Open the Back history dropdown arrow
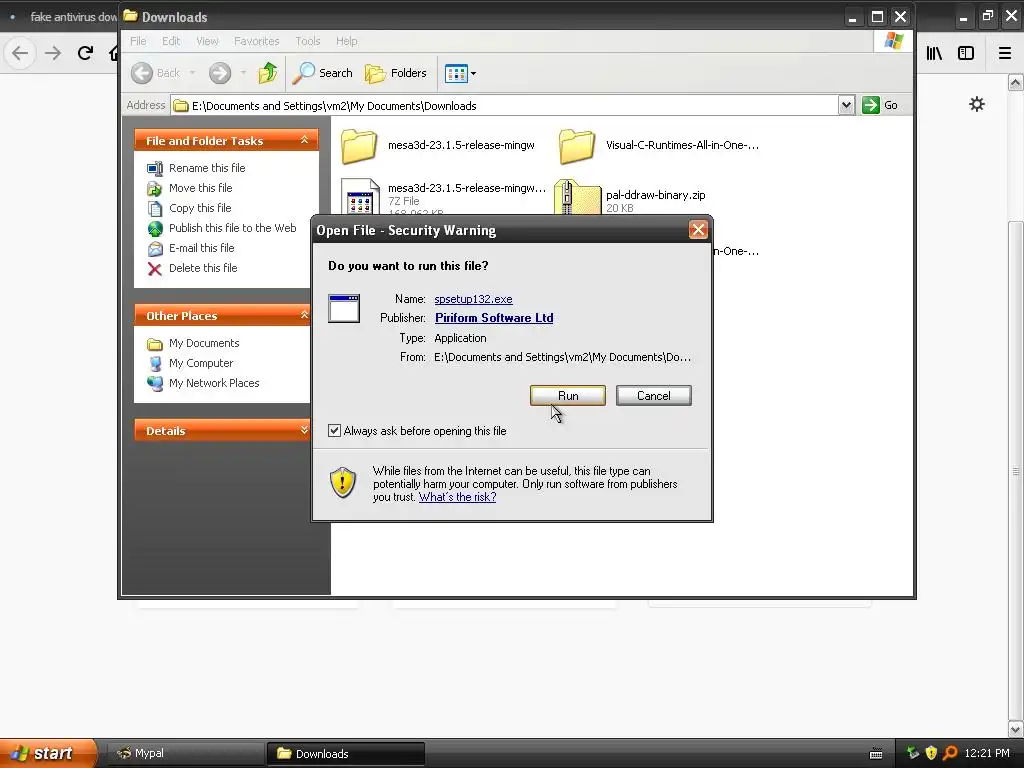Image resolution: width=1024 pixels, height=768 pixels. [x=193, y=73]
